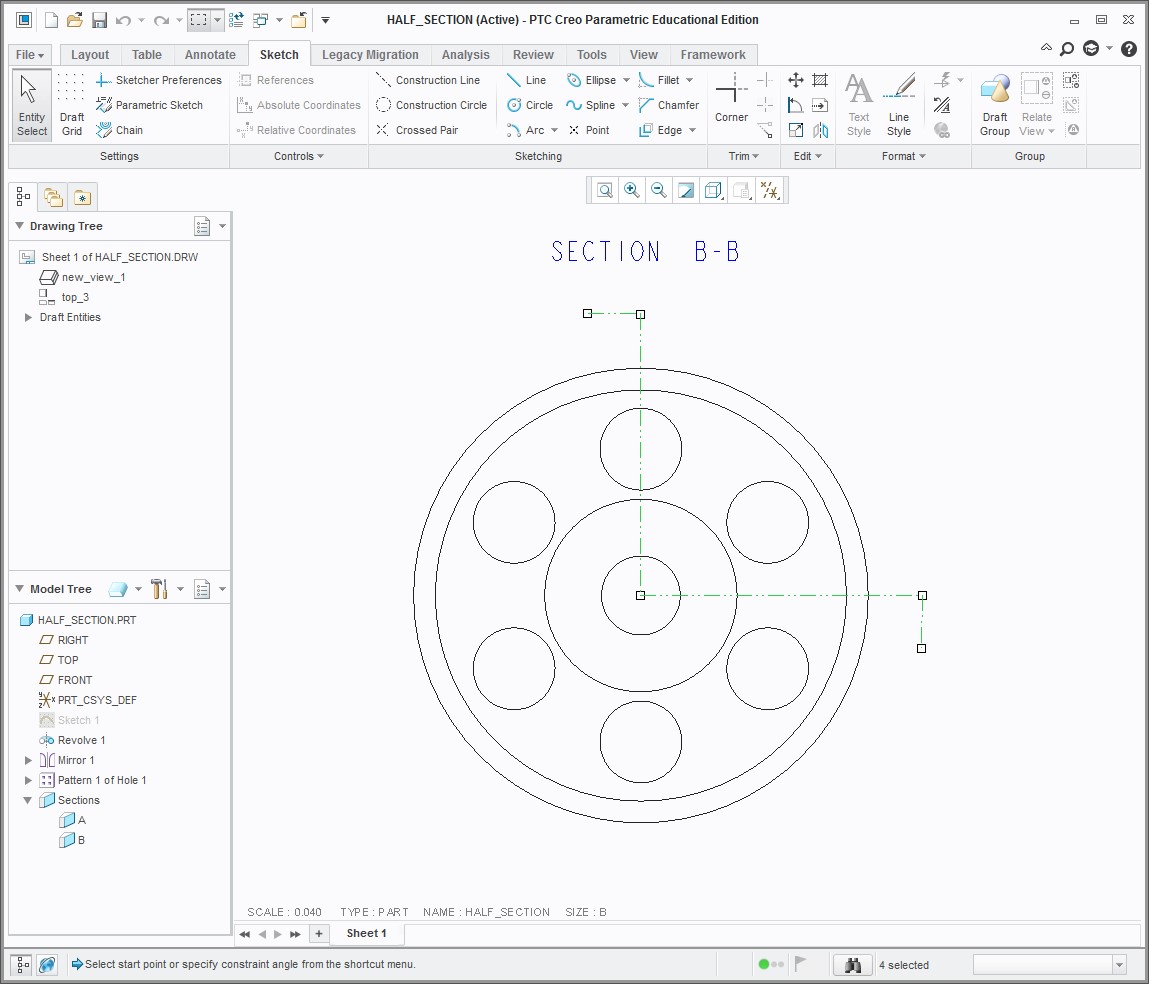Open the File menu
This screenshot has height=984, width=1149.
click(29, 54)
